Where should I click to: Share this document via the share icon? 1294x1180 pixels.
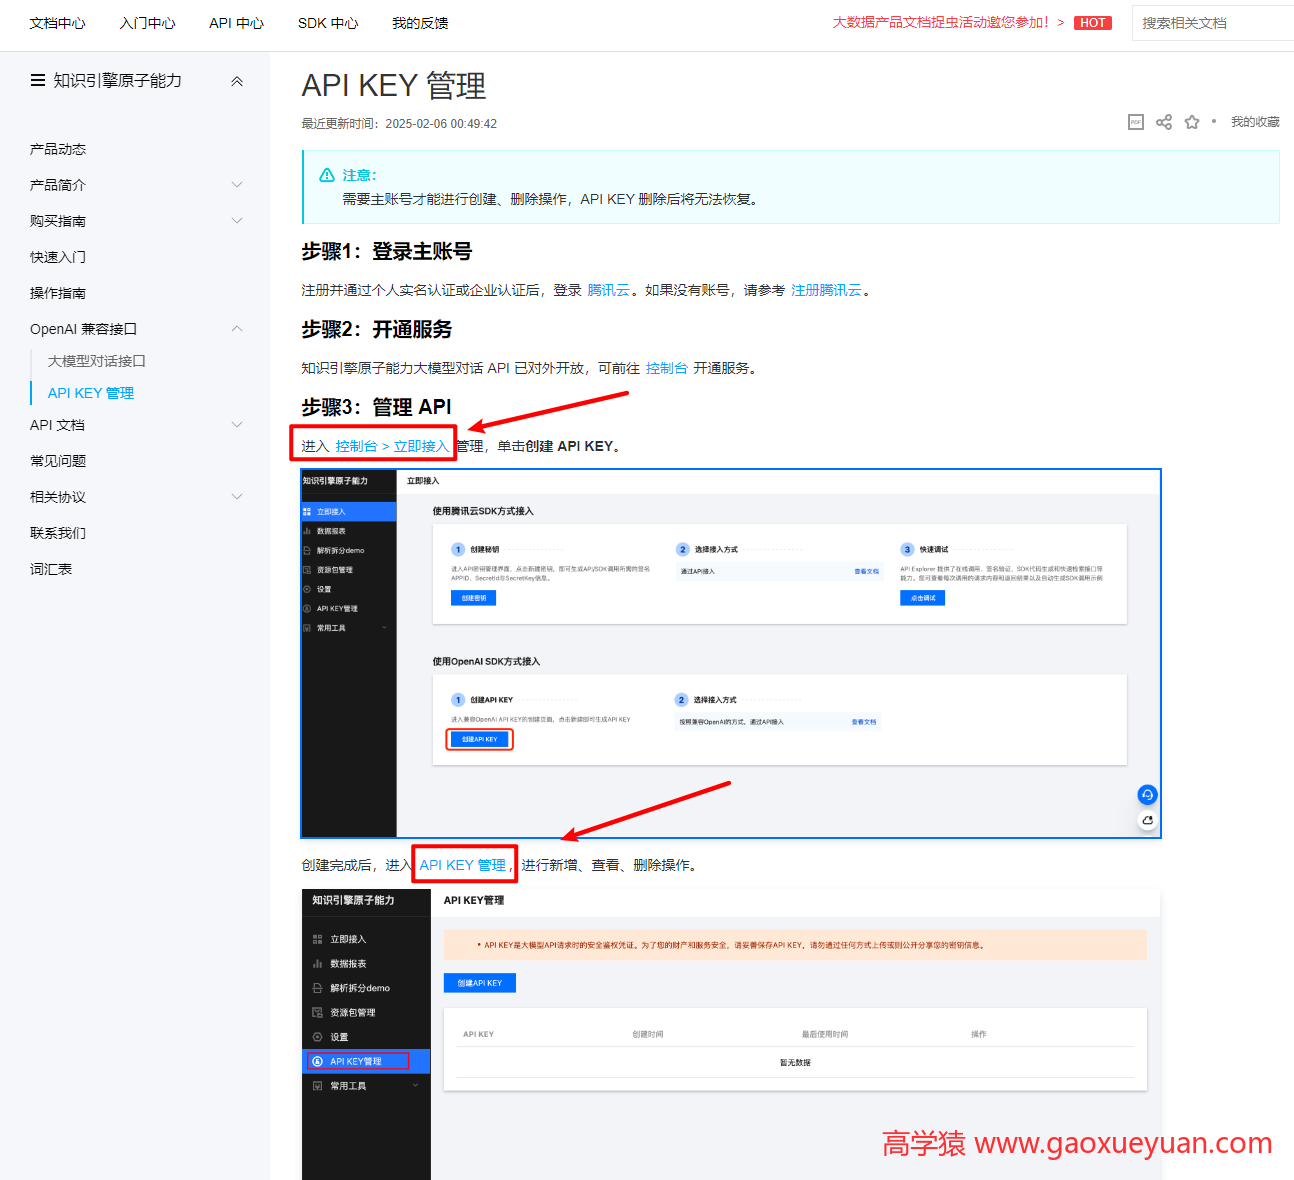tap(1163, 121)
